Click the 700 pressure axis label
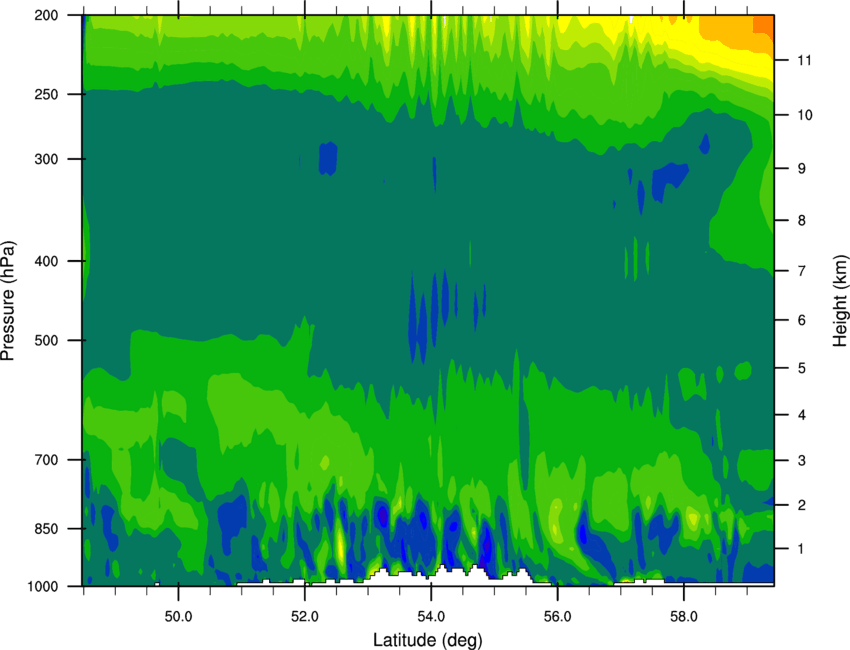Screen dimensions: 850x650 pyautogui.click(x=46, y=460)
